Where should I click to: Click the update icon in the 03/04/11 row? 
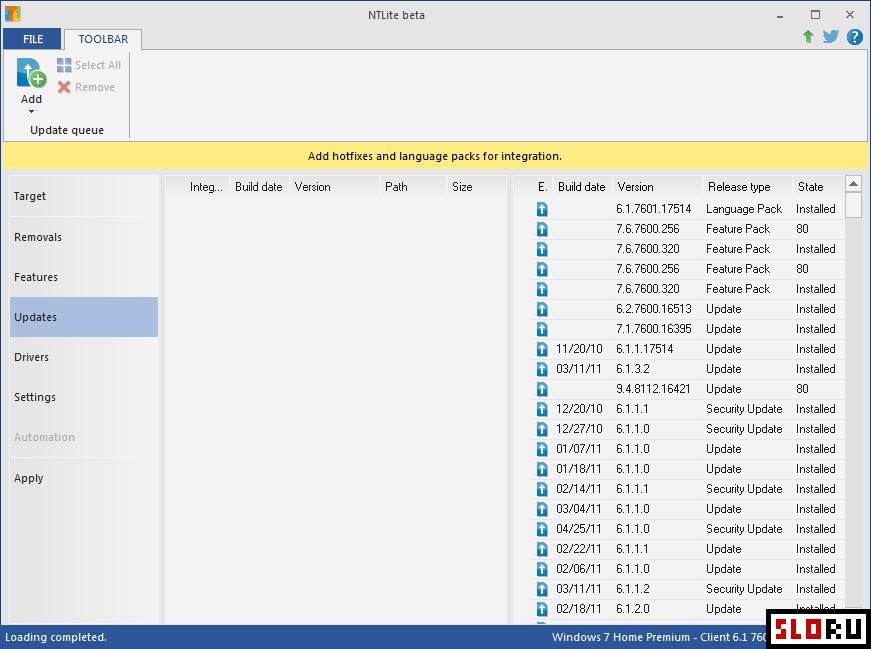(542, 509)
